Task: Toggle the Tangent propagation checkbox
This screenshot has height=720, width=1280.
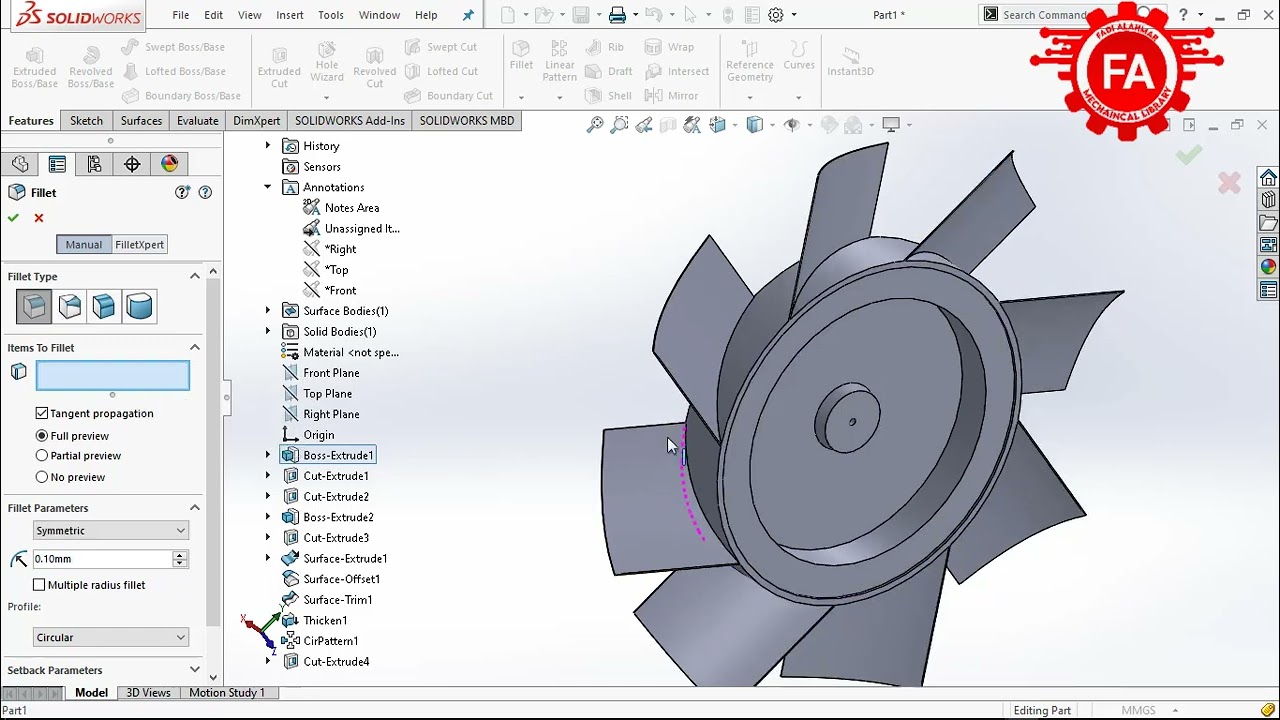Action: point(42,413)
